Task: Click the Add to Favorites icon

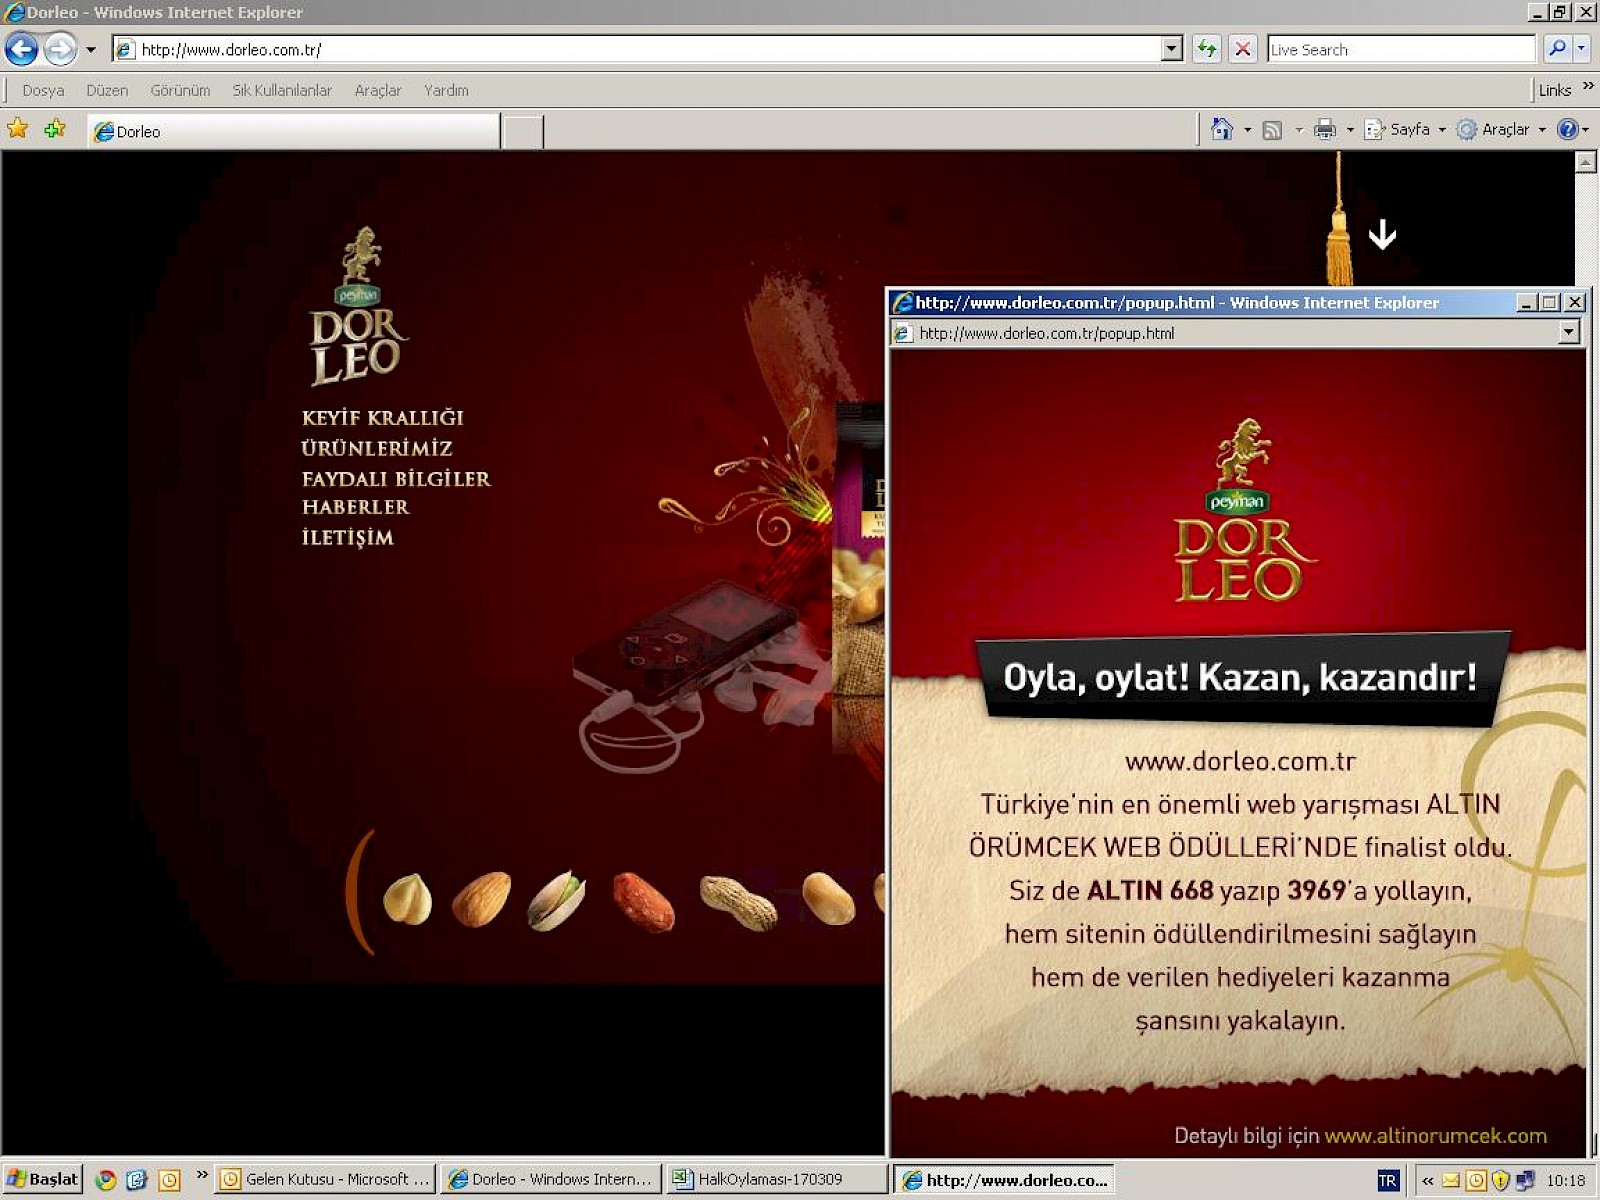Action: [55, 129]
